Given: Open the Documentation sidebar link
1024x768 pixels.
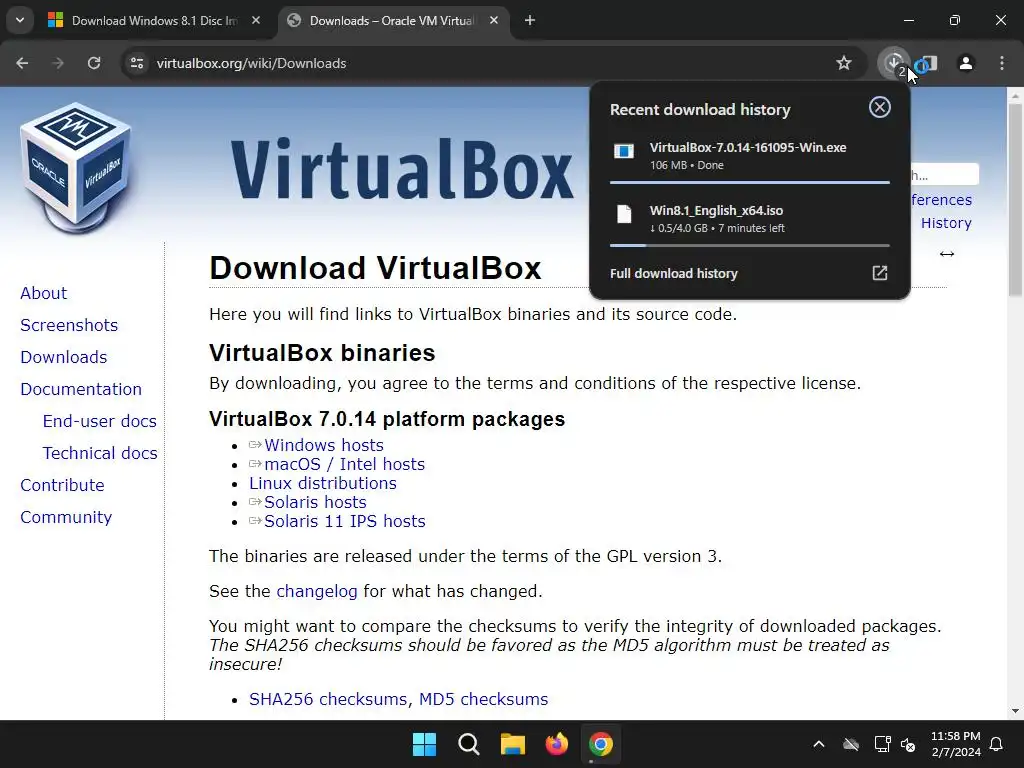Looking at the screenshot, I should (81, 389).
